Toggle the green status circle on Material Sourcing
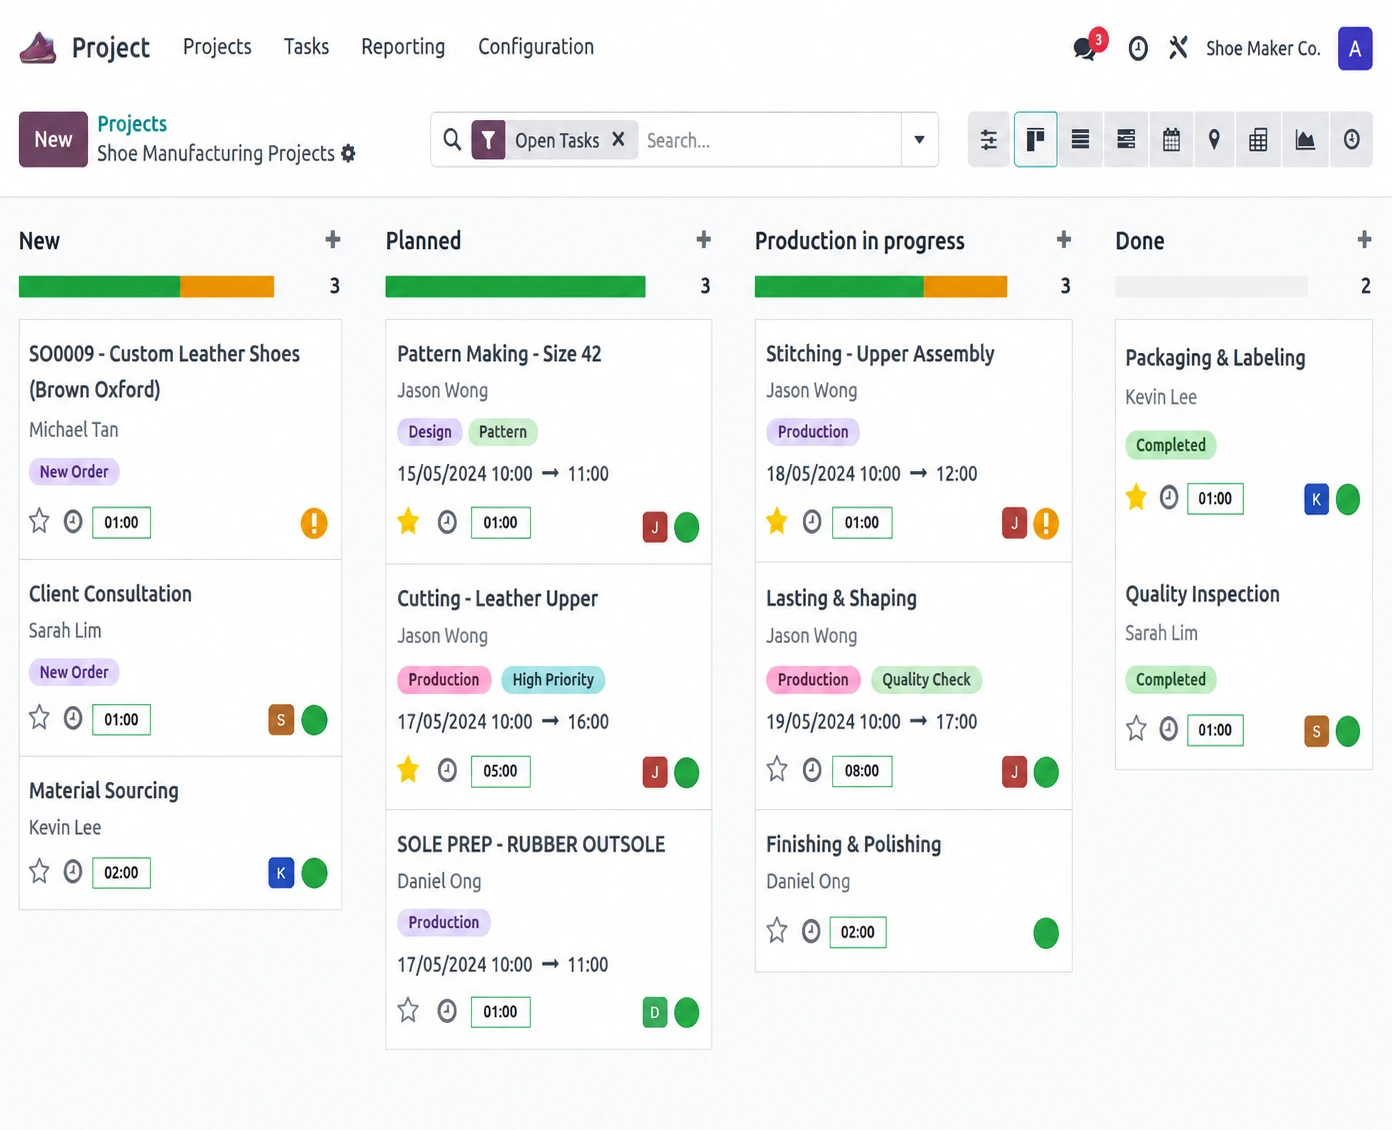The image size is (1392, 1130). pyautogui.click(x=314, y=873)
